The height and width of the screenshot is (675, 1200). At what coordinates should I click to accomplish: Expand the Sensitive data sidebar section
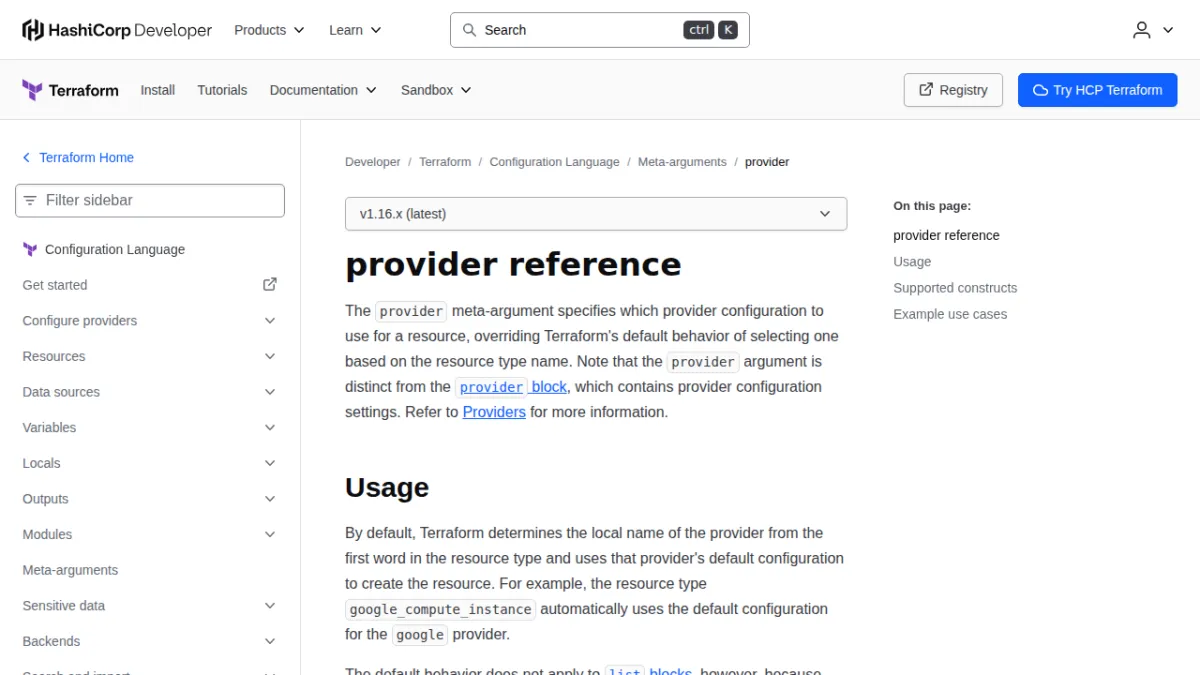click(150, 606)
